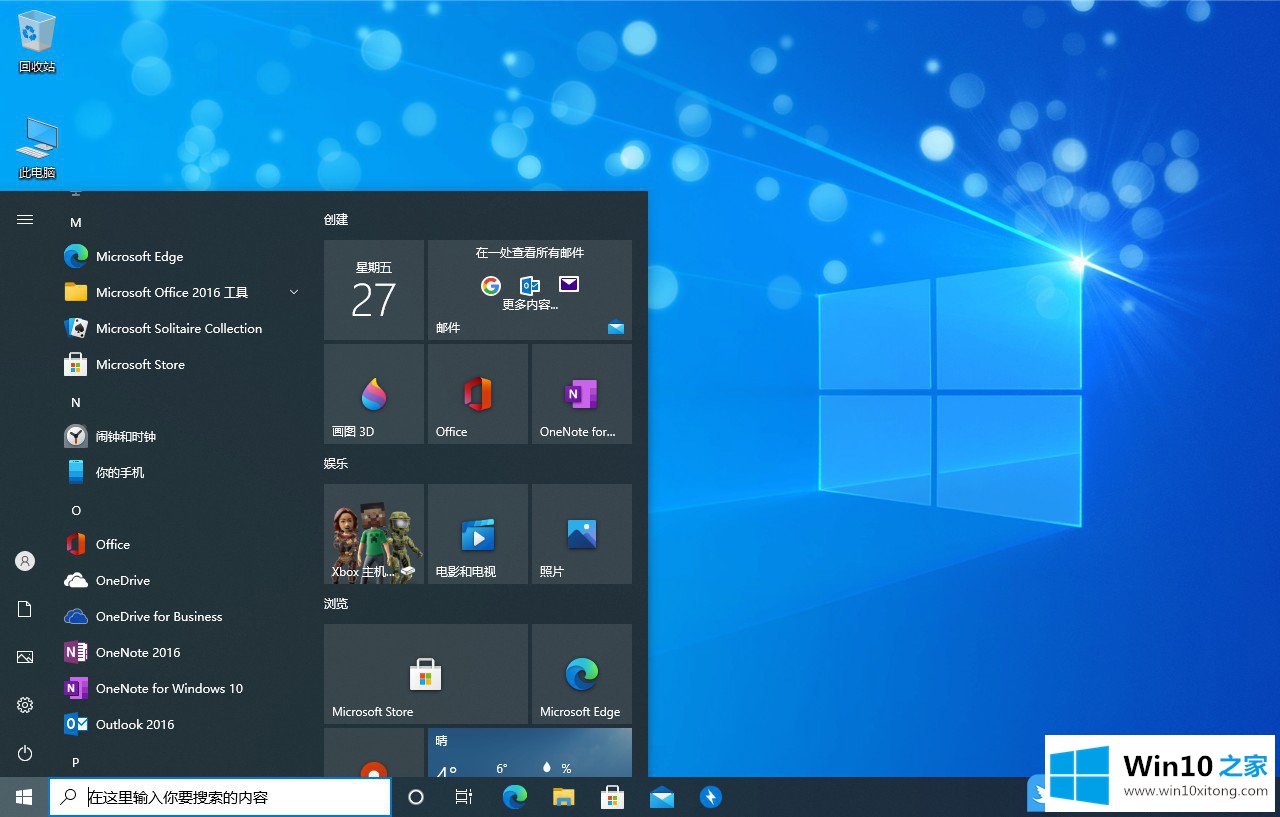The width and height of the screenshot is (1280, 817).
Task: Open Cortana circle on taskbar
Action: [x=416, y=797]
